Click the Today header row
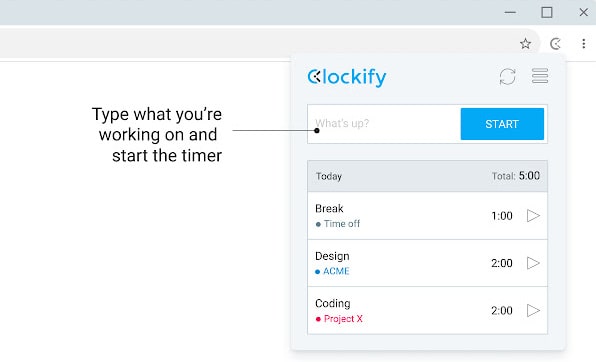 point(427,176)
